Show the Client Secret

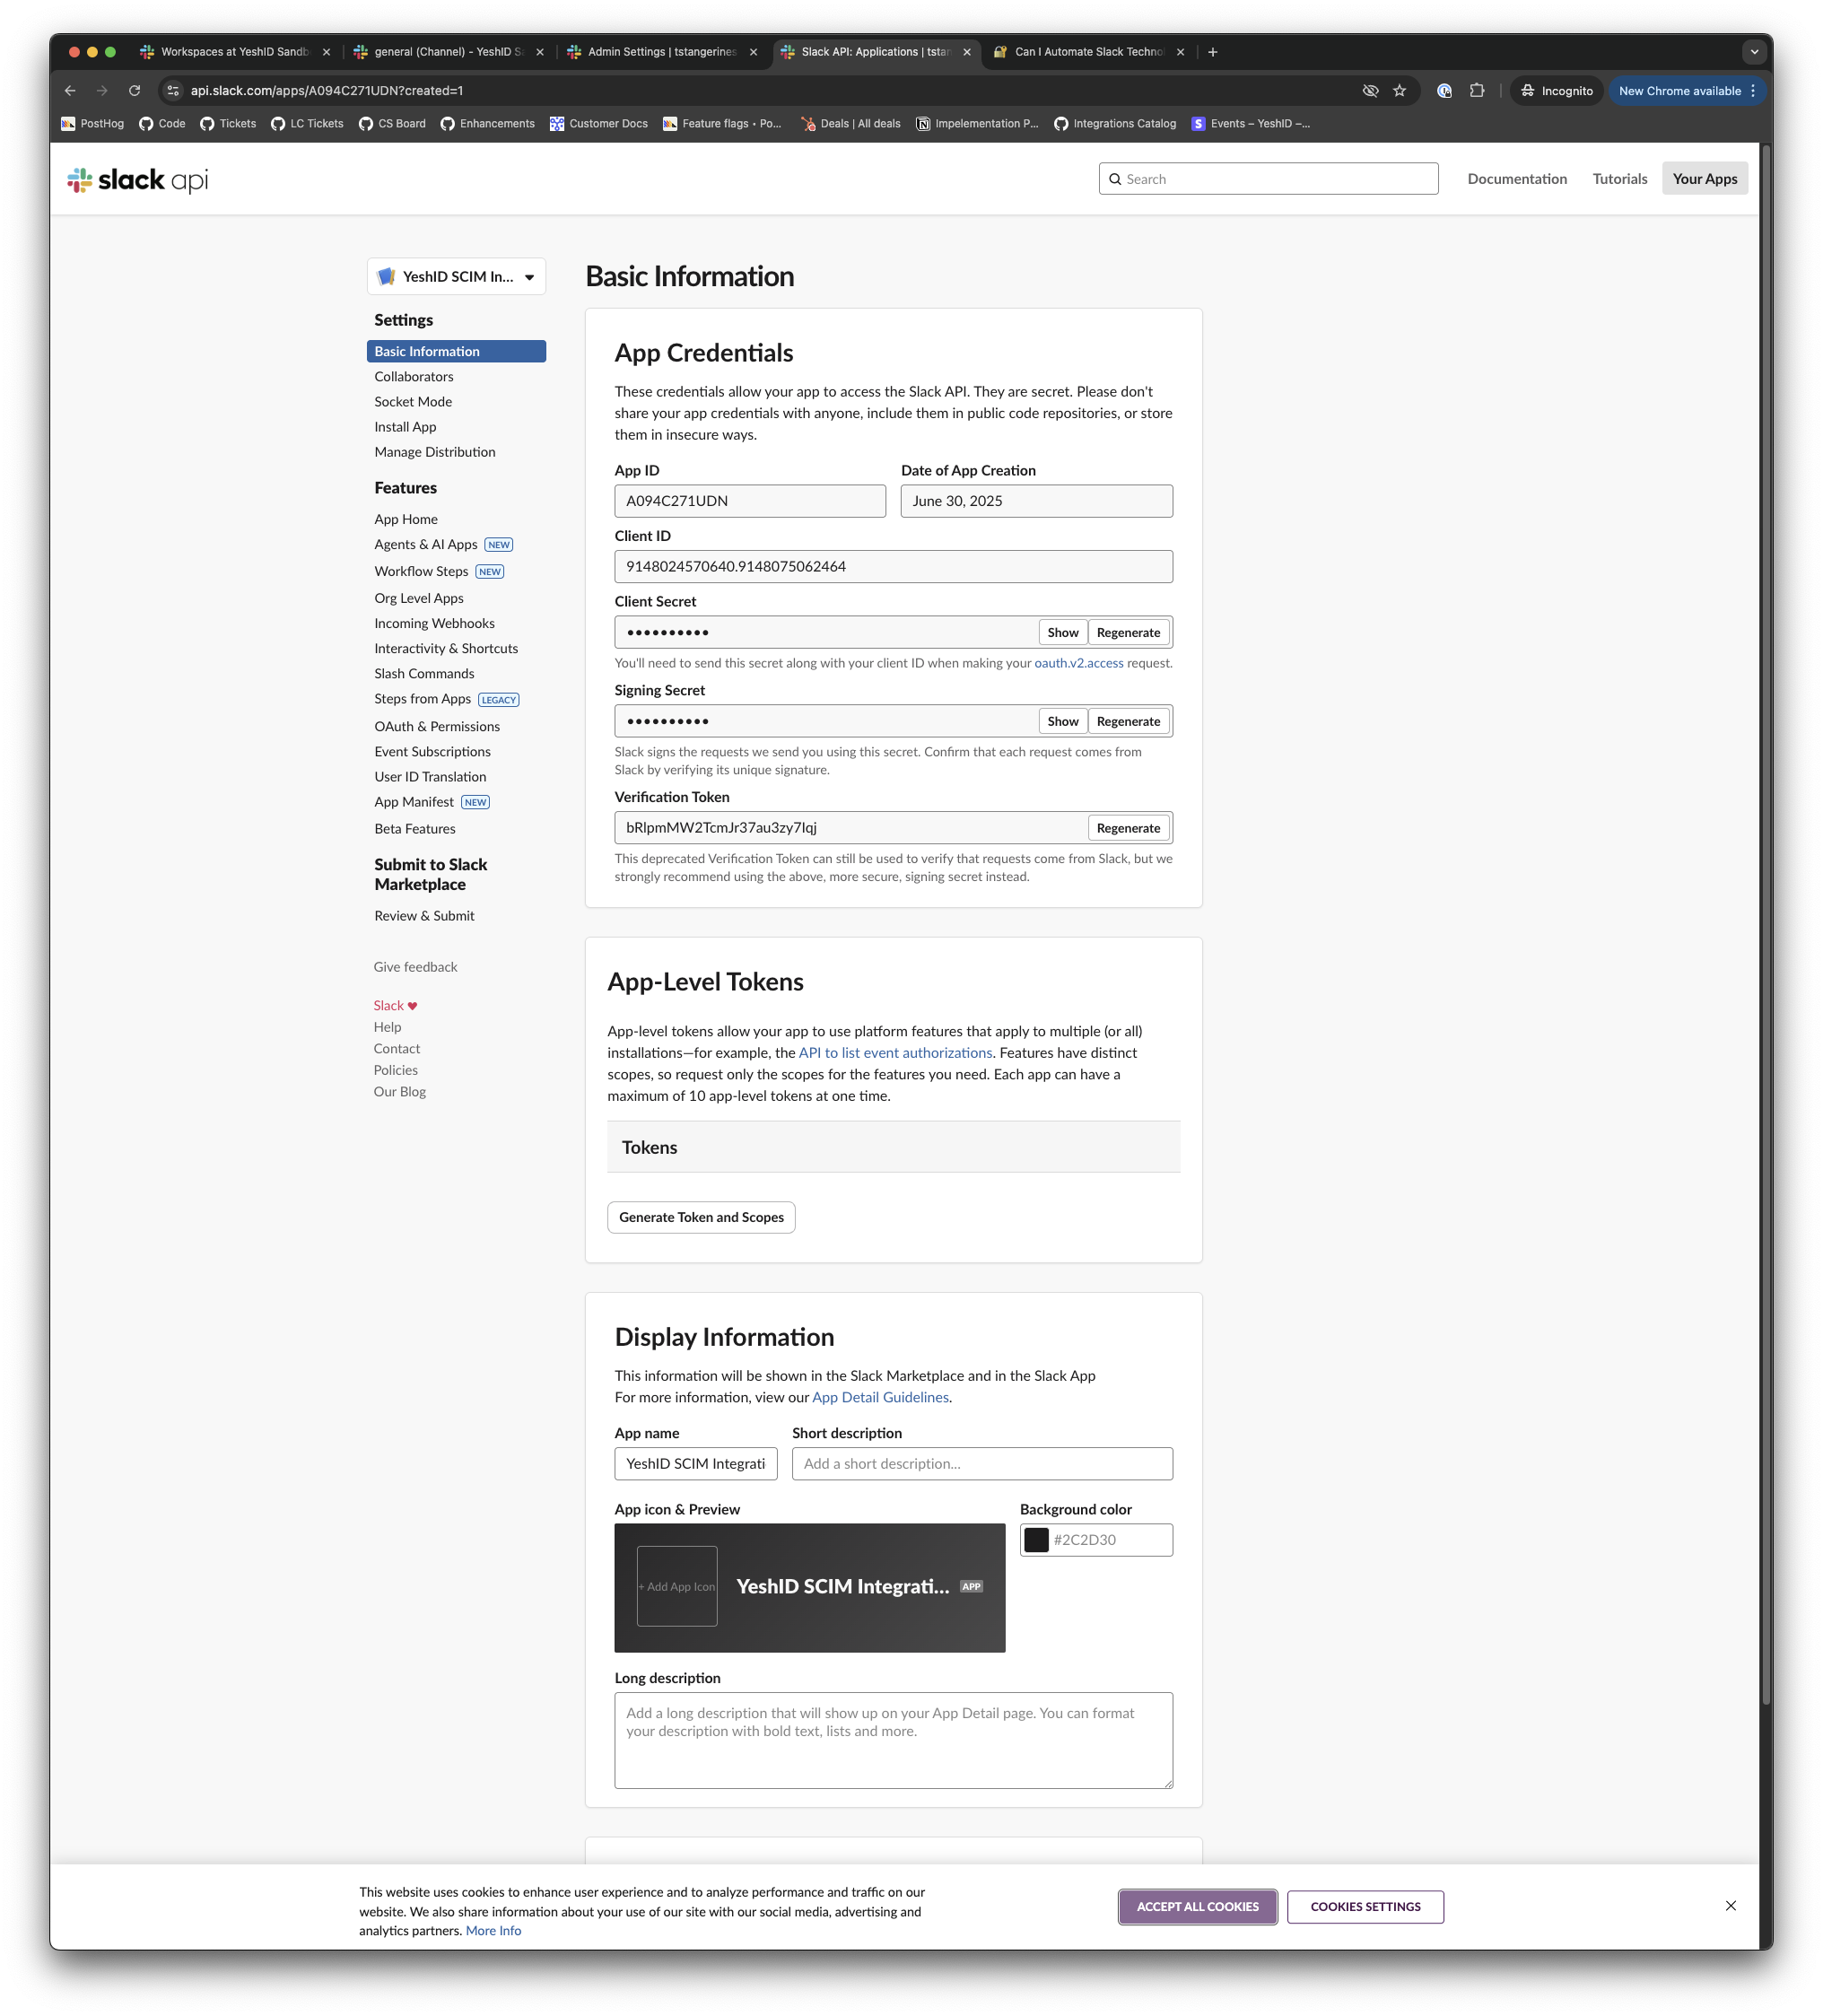click(x=1063, y=633)
